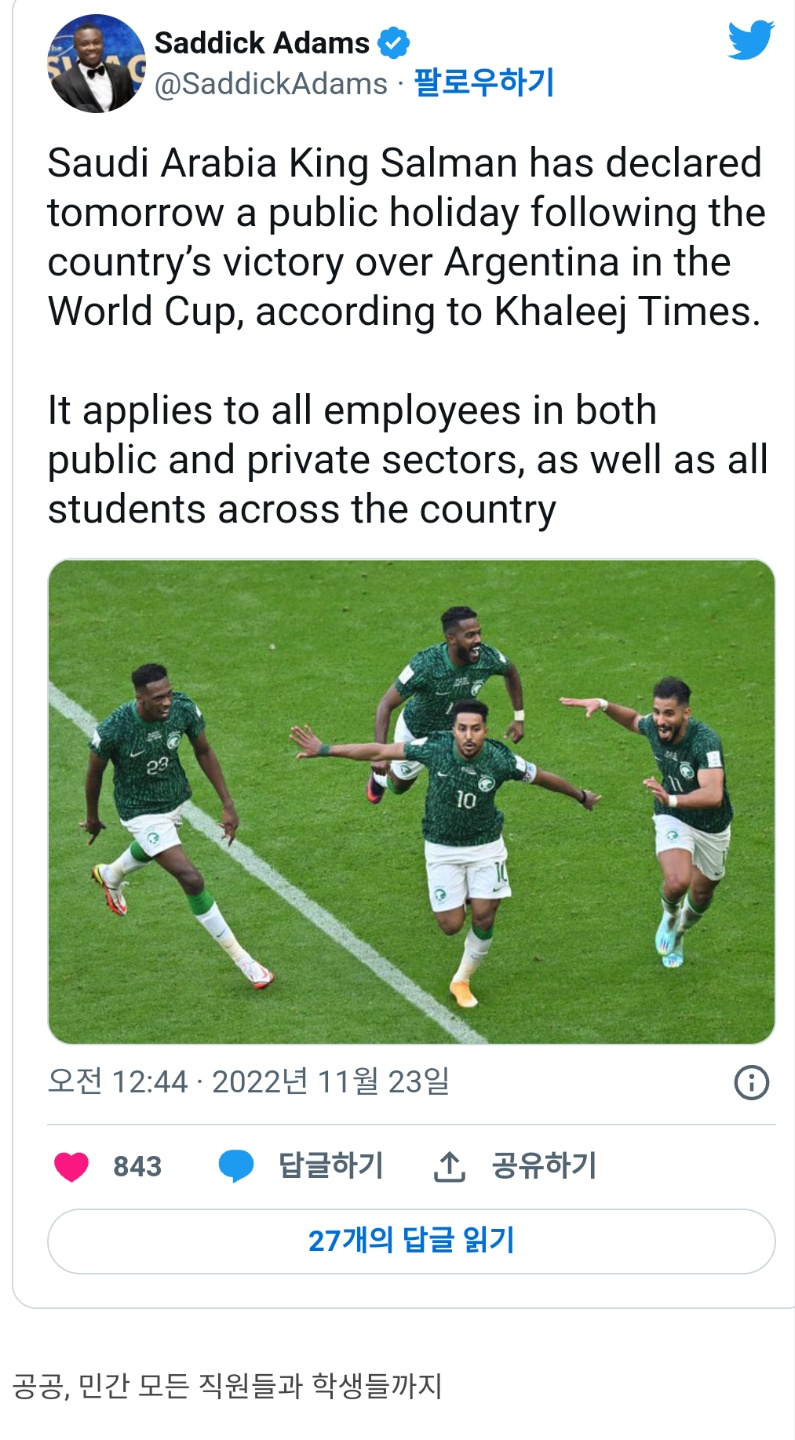Like the tweet with the heart icon

click(x=71, y=1166)
